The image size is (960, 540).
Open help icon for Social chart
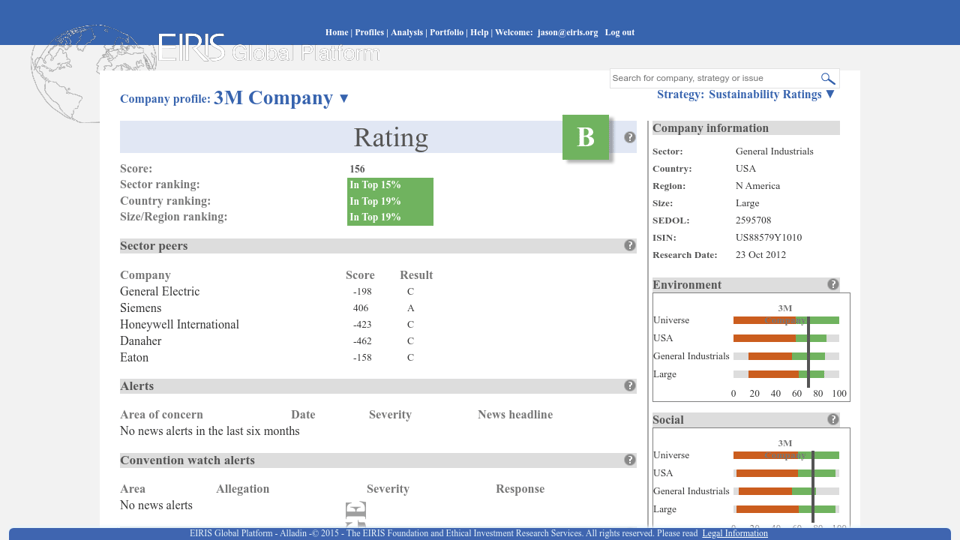pos(833,420)
